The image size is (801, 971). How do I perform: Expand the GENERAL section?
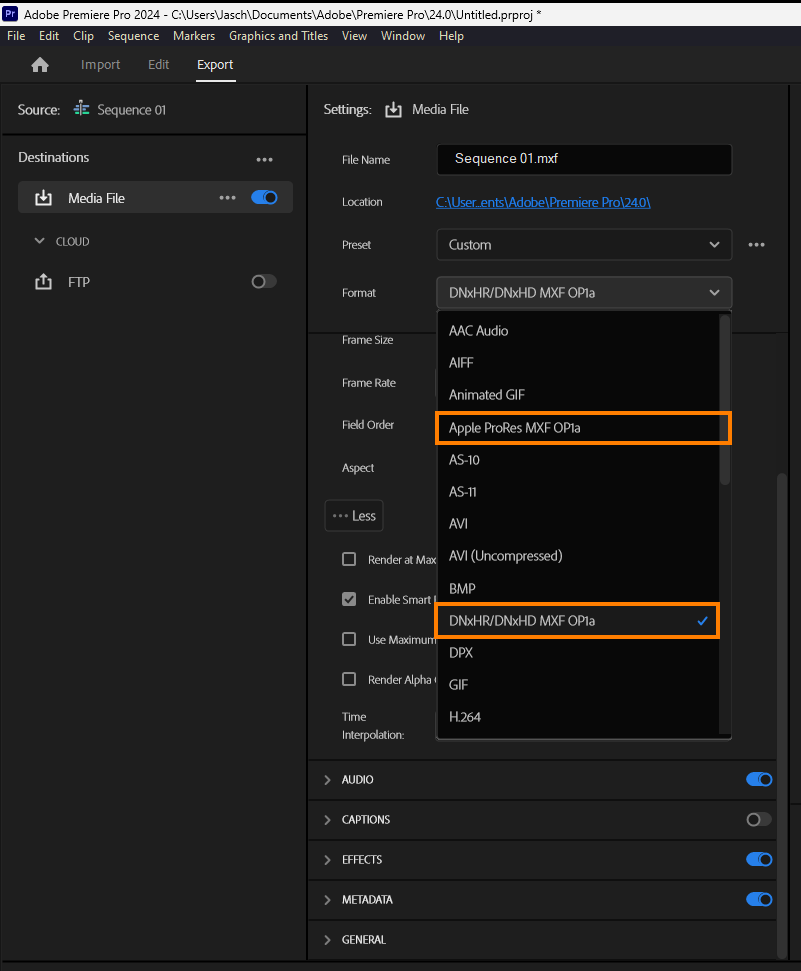[x=328, y=940]
